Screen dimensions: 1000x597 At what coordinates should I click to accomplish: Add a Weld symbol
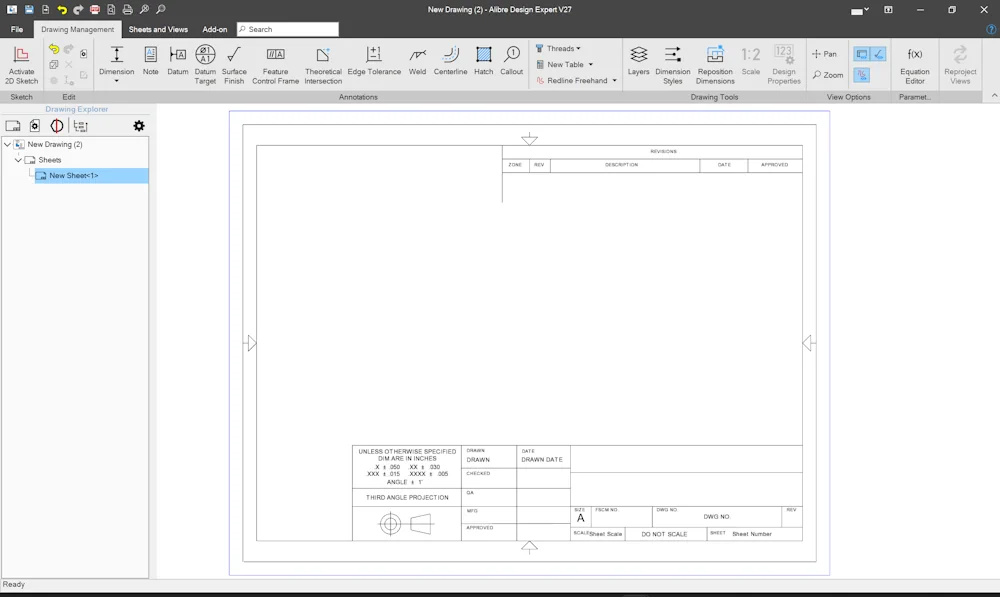point(418,61)
